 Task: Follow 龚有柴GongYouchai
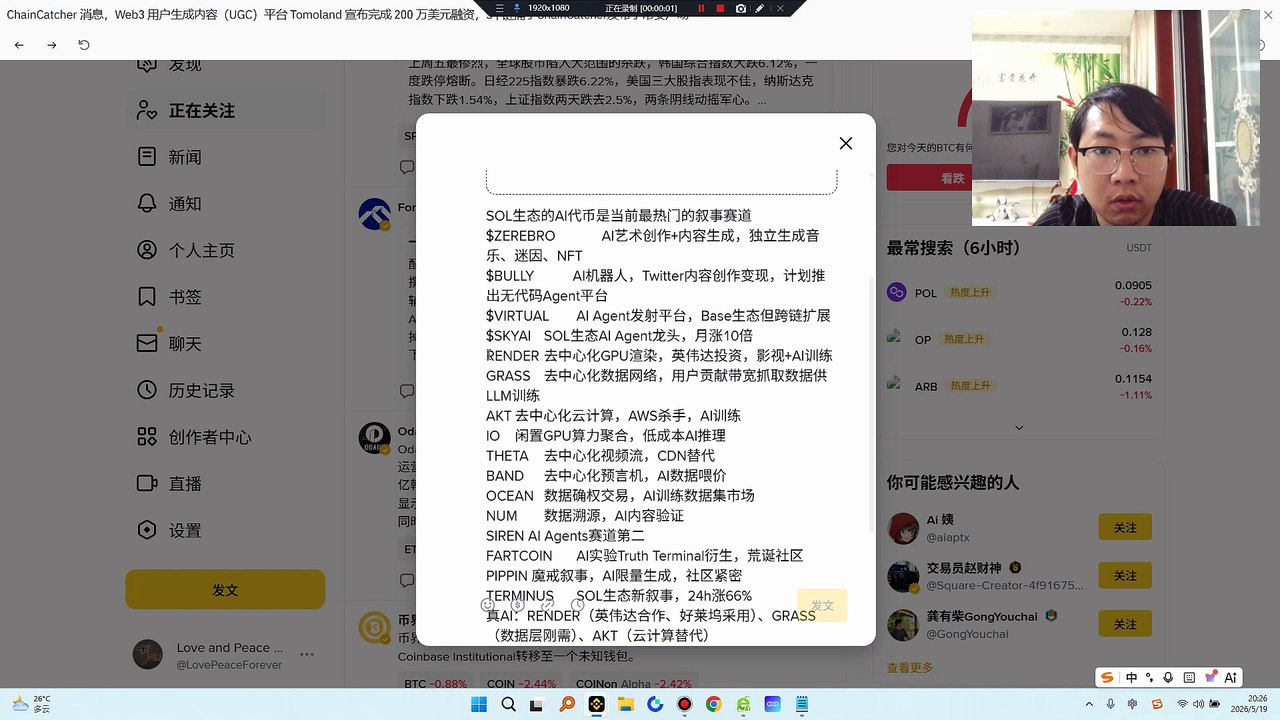[1125, 624]
